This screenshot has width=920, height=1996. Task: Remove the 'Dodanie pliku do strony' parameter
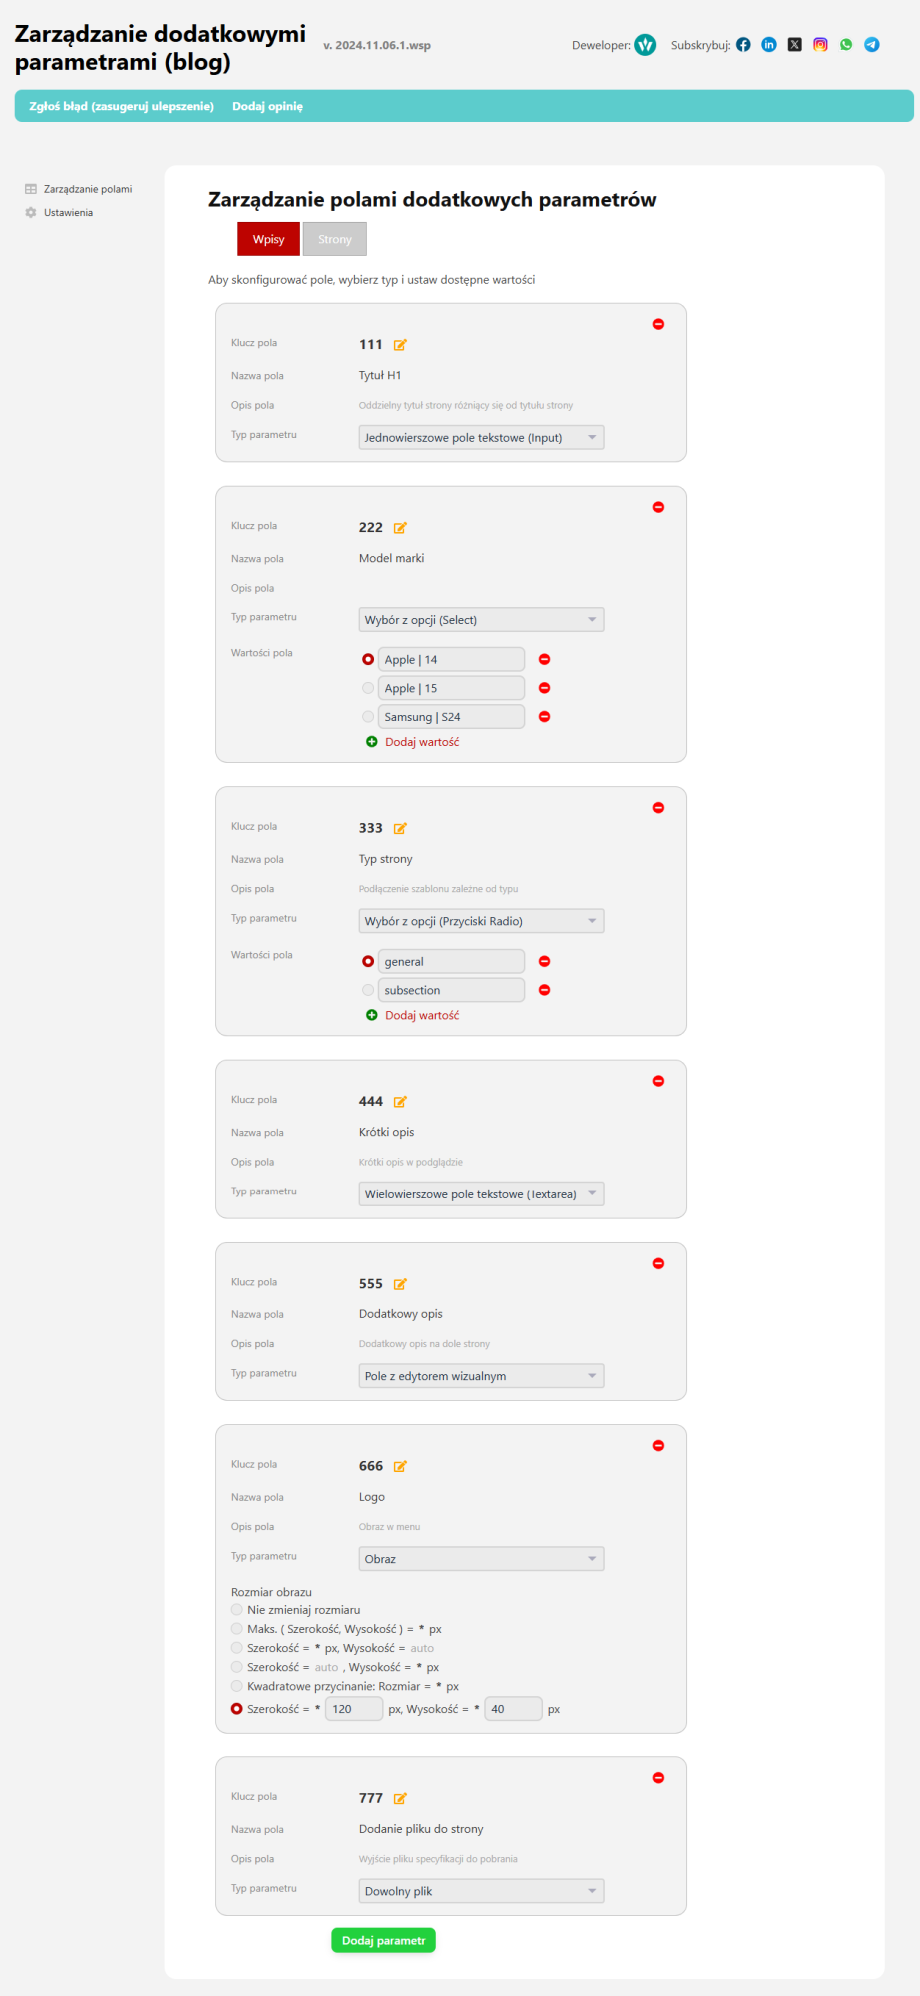click(658, 1778)
